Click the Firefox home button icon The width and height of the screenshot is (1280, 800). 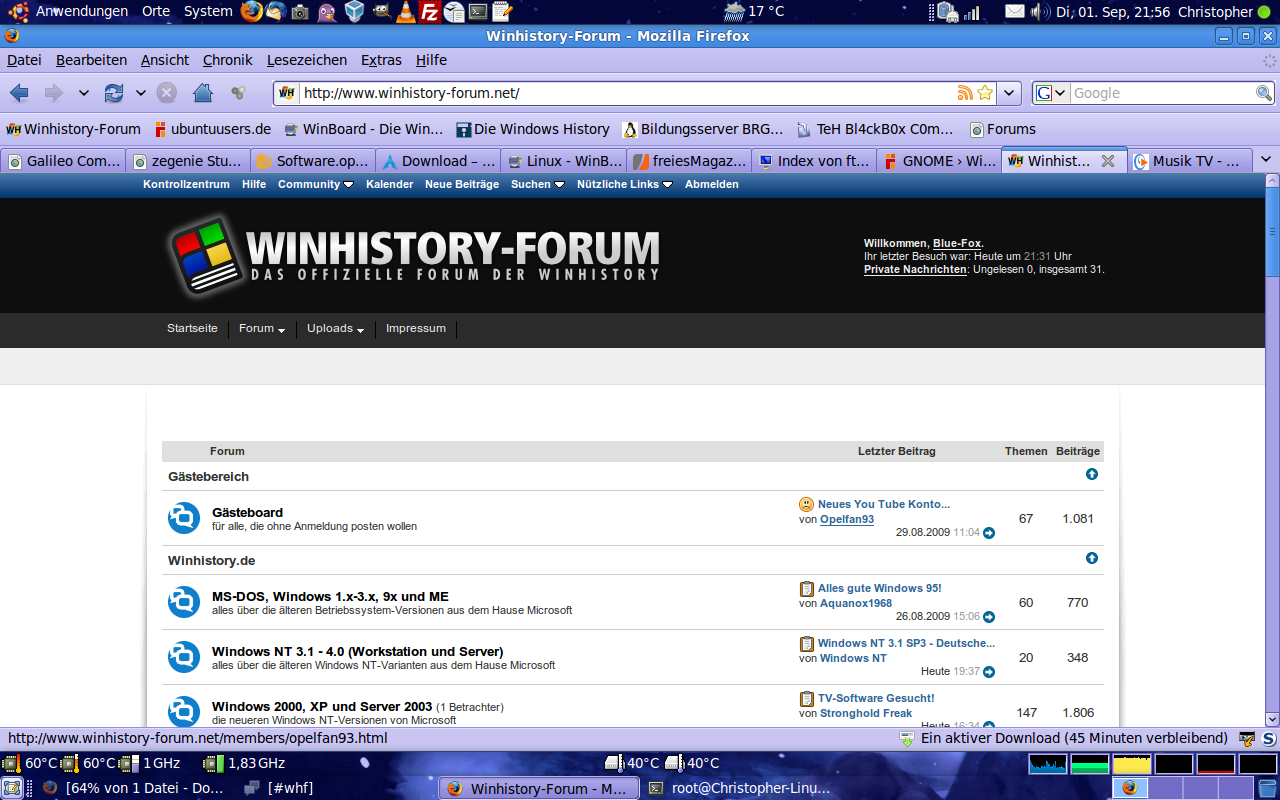(x=203, y=93)
